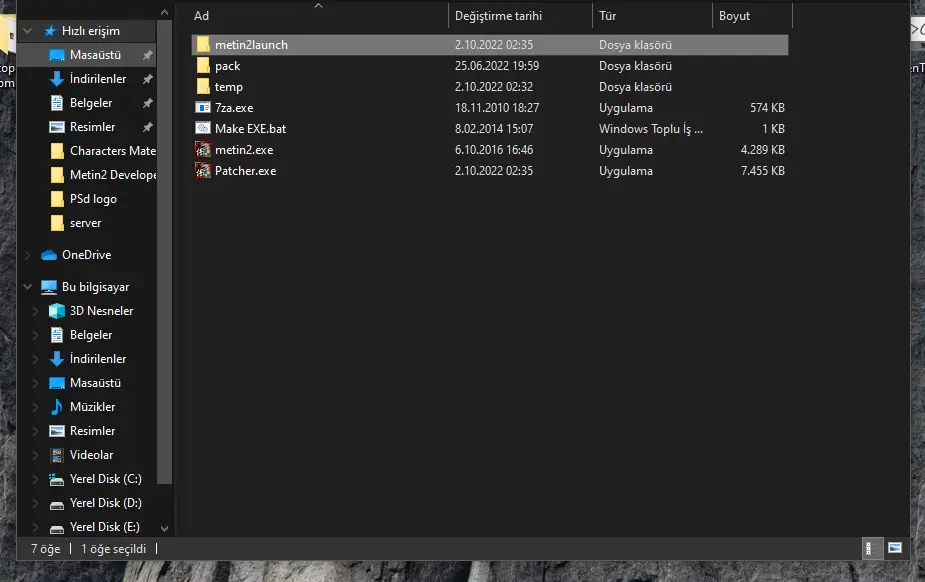
Task: Click the date 18.11.2010 18:27
Action: 497,108
